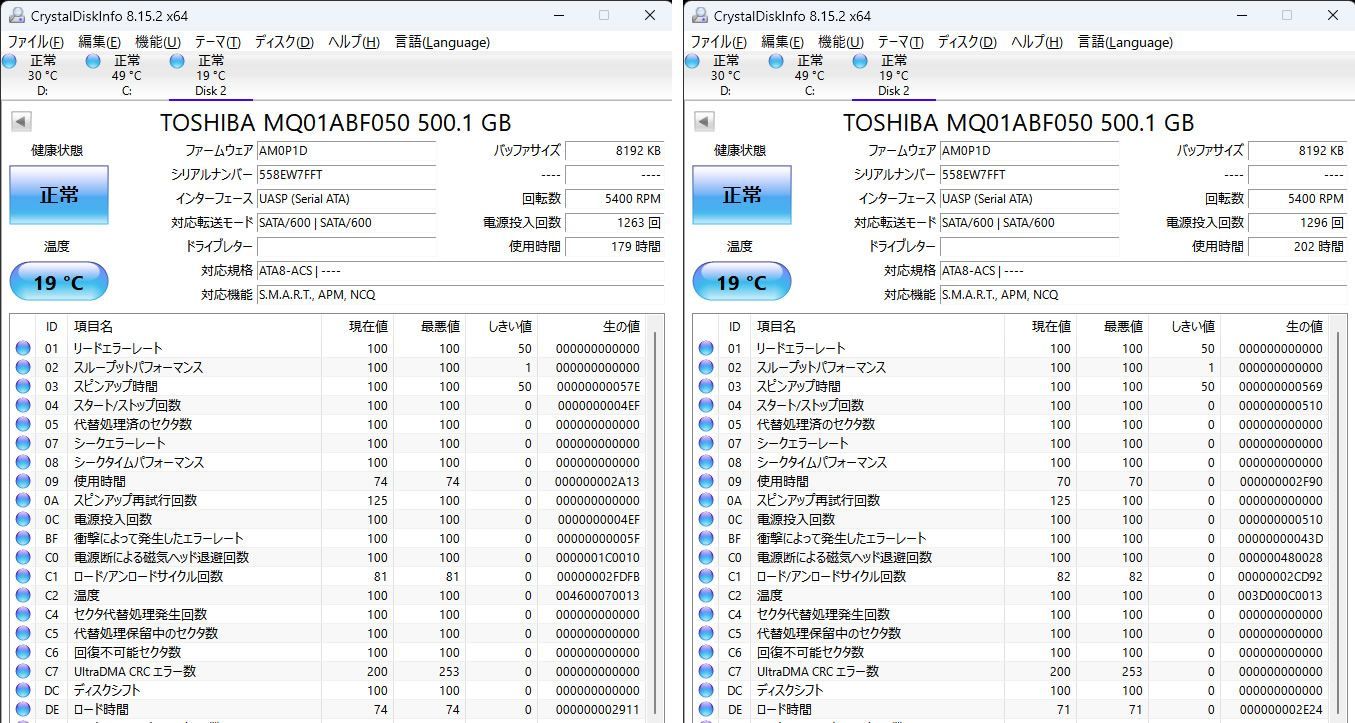Viewport: 1355px width, 723px height.
Task: Click the firmware field showing AM0P1D
Action: (x=346, y=151)
